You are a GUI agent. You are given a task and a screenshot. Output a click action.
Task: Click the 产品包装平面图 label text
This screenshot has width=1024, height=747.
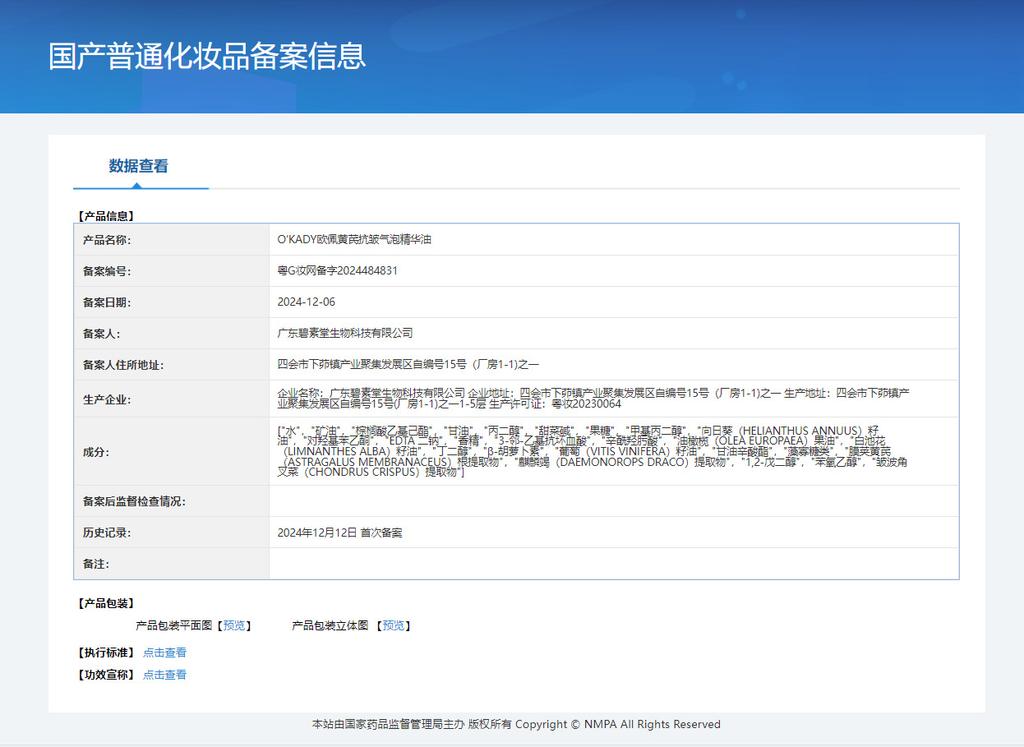tap(174, 626)
